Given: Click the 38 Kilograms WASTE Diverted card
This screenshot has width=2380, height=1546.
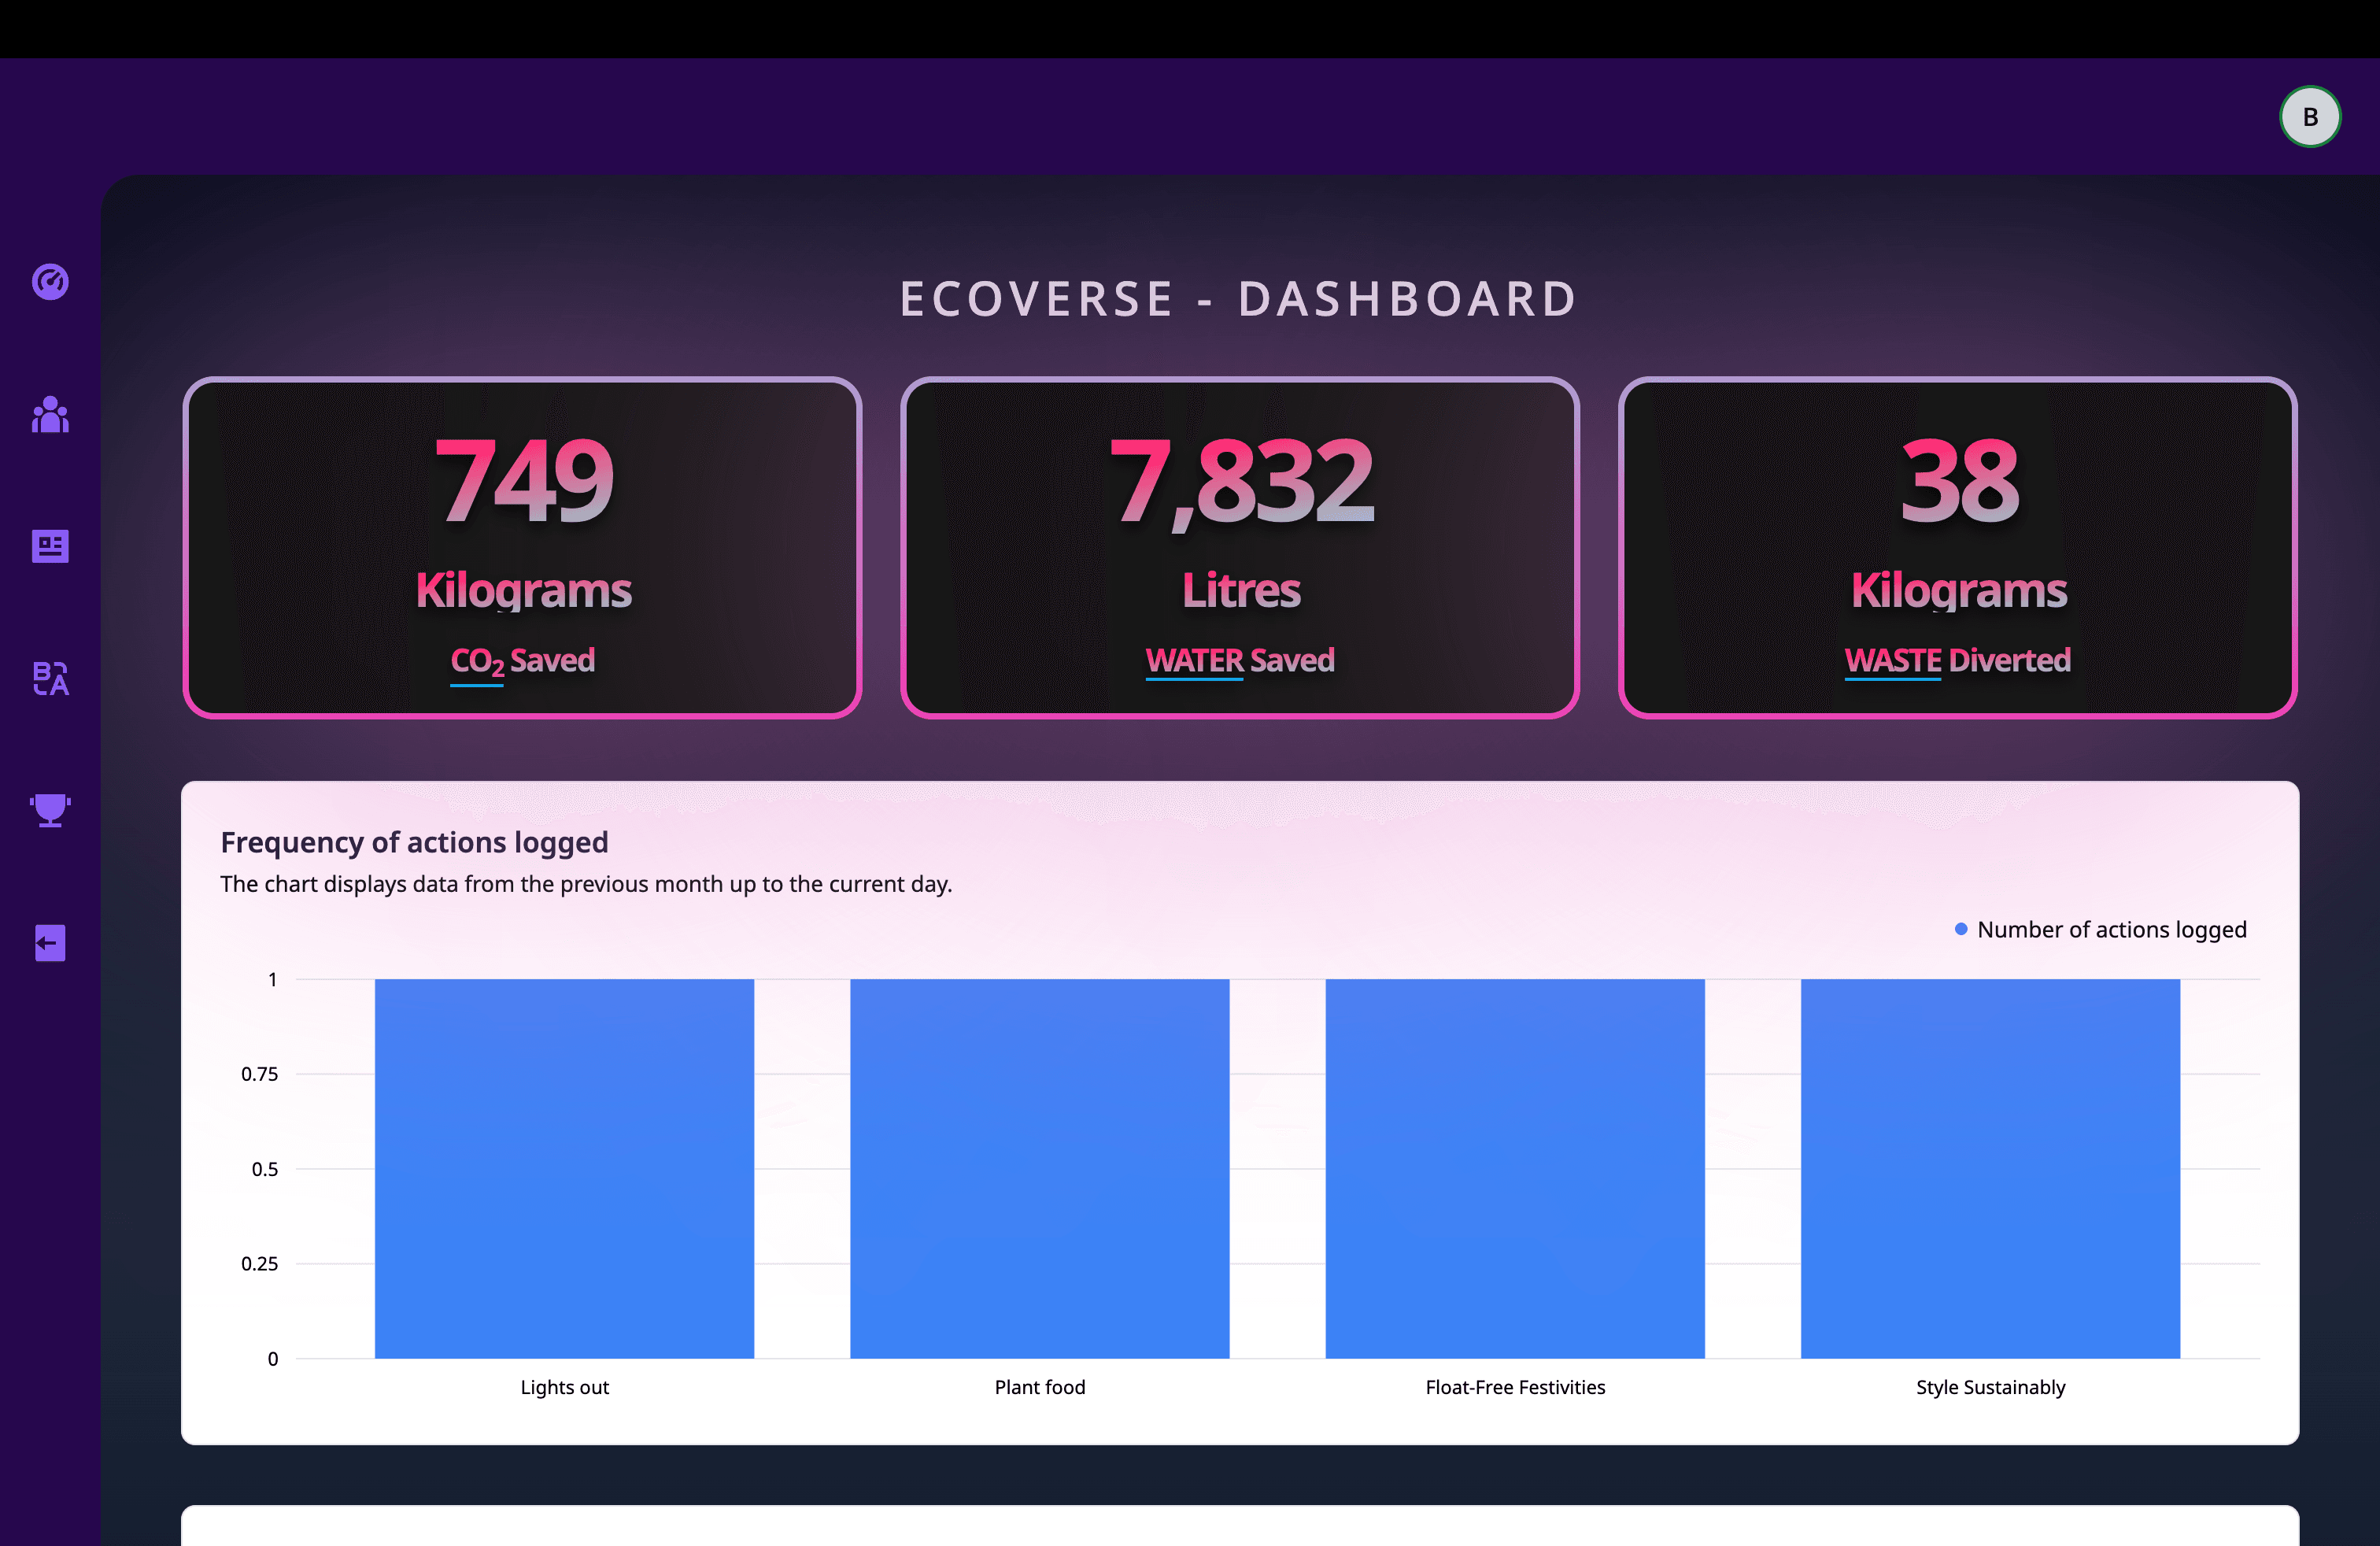Looking at the screenshot, I should pos(1958,548).
